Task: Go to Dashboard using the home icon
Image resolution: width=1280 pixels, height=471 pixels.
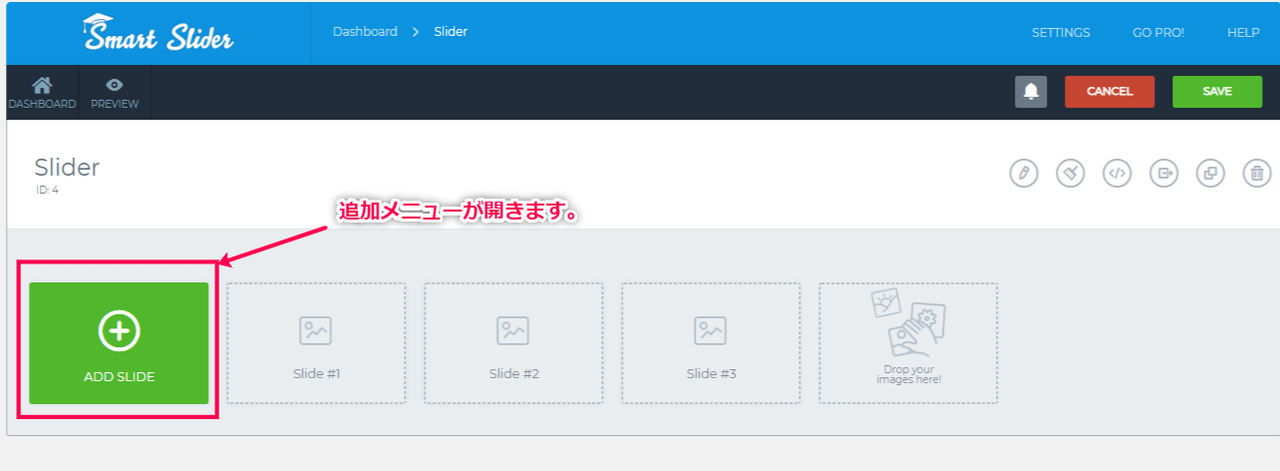Action: coord(42,92)
